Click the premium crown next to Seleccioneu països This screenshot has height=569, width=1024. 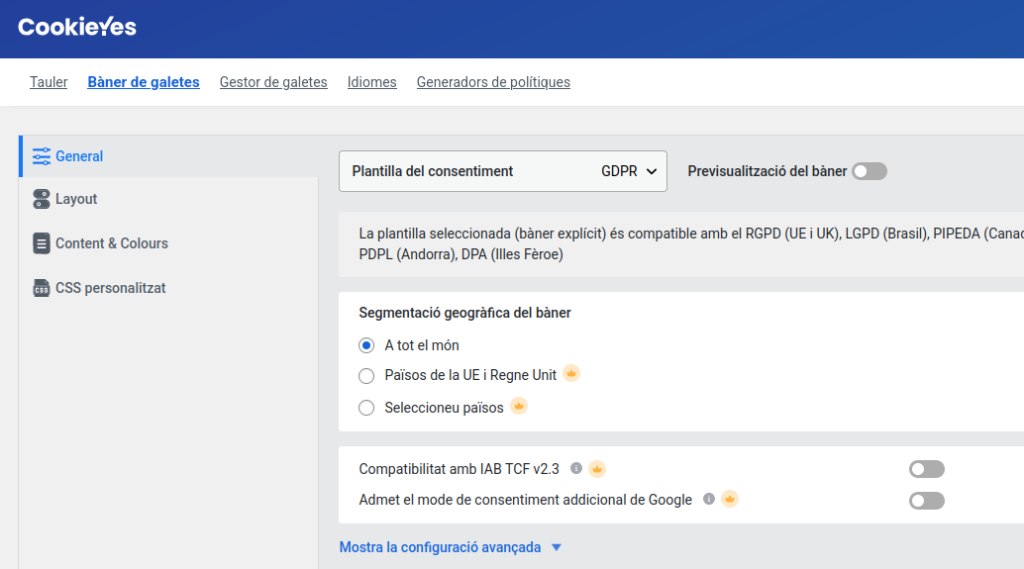pyautogui.click(x=519, y=406)
